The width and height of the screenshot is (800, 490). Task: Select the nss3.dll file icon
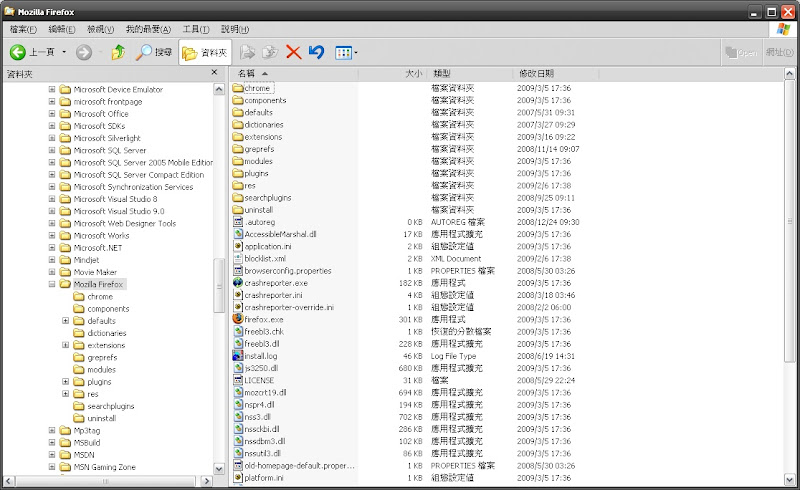click(x=238, y=416)
